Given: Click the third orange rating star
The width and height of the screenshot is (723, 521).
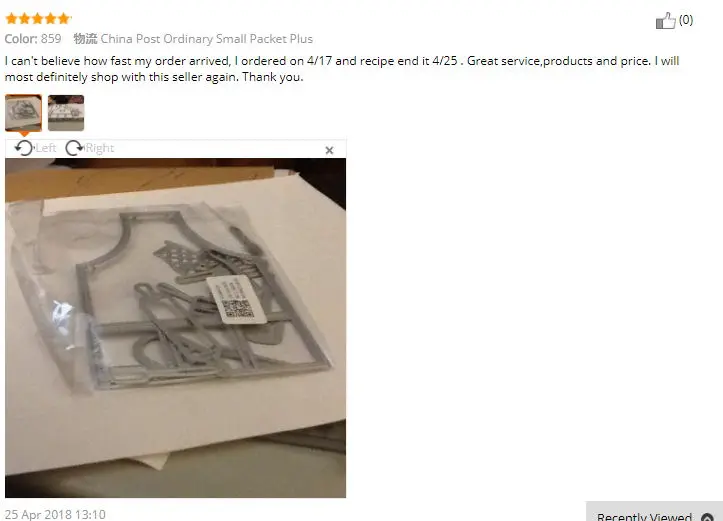Looking at the screenshot, I should (37, 19).
